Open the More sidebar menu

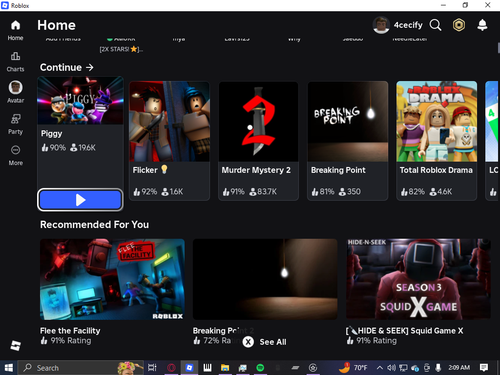tap(15, 150)
